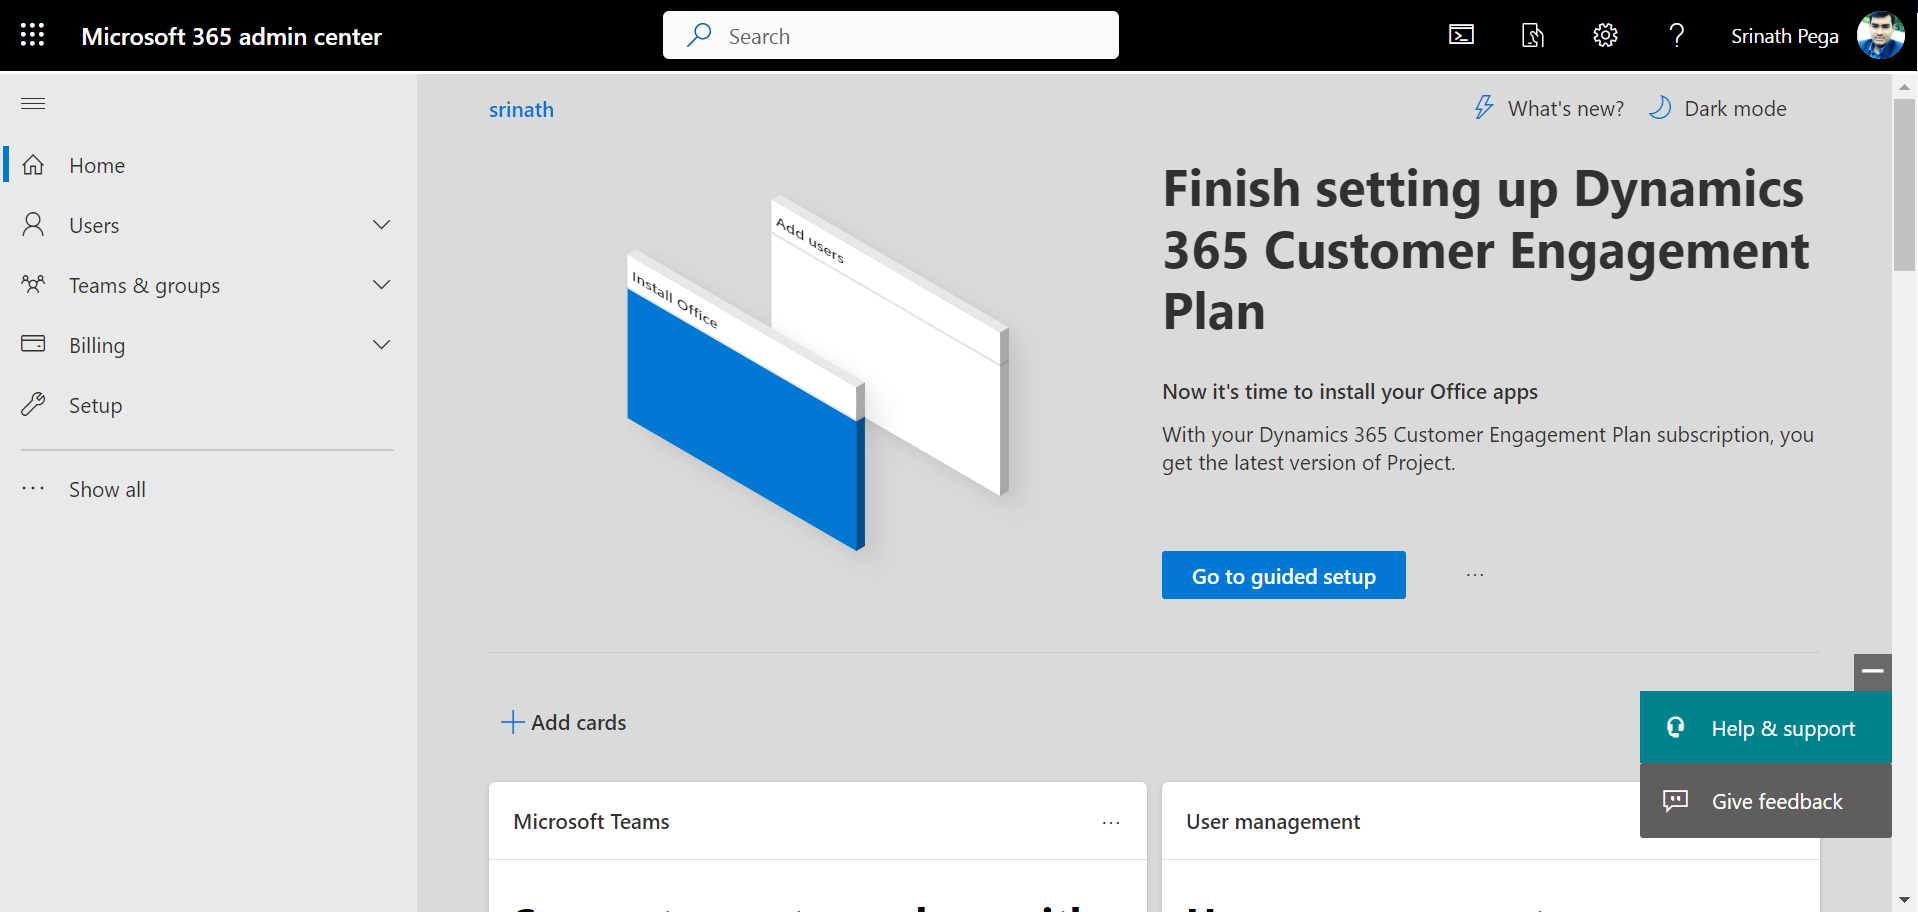Screen dimensions: 1918x912
Task: Open Microsoft Teams card more options
Action: [1111, 822]
